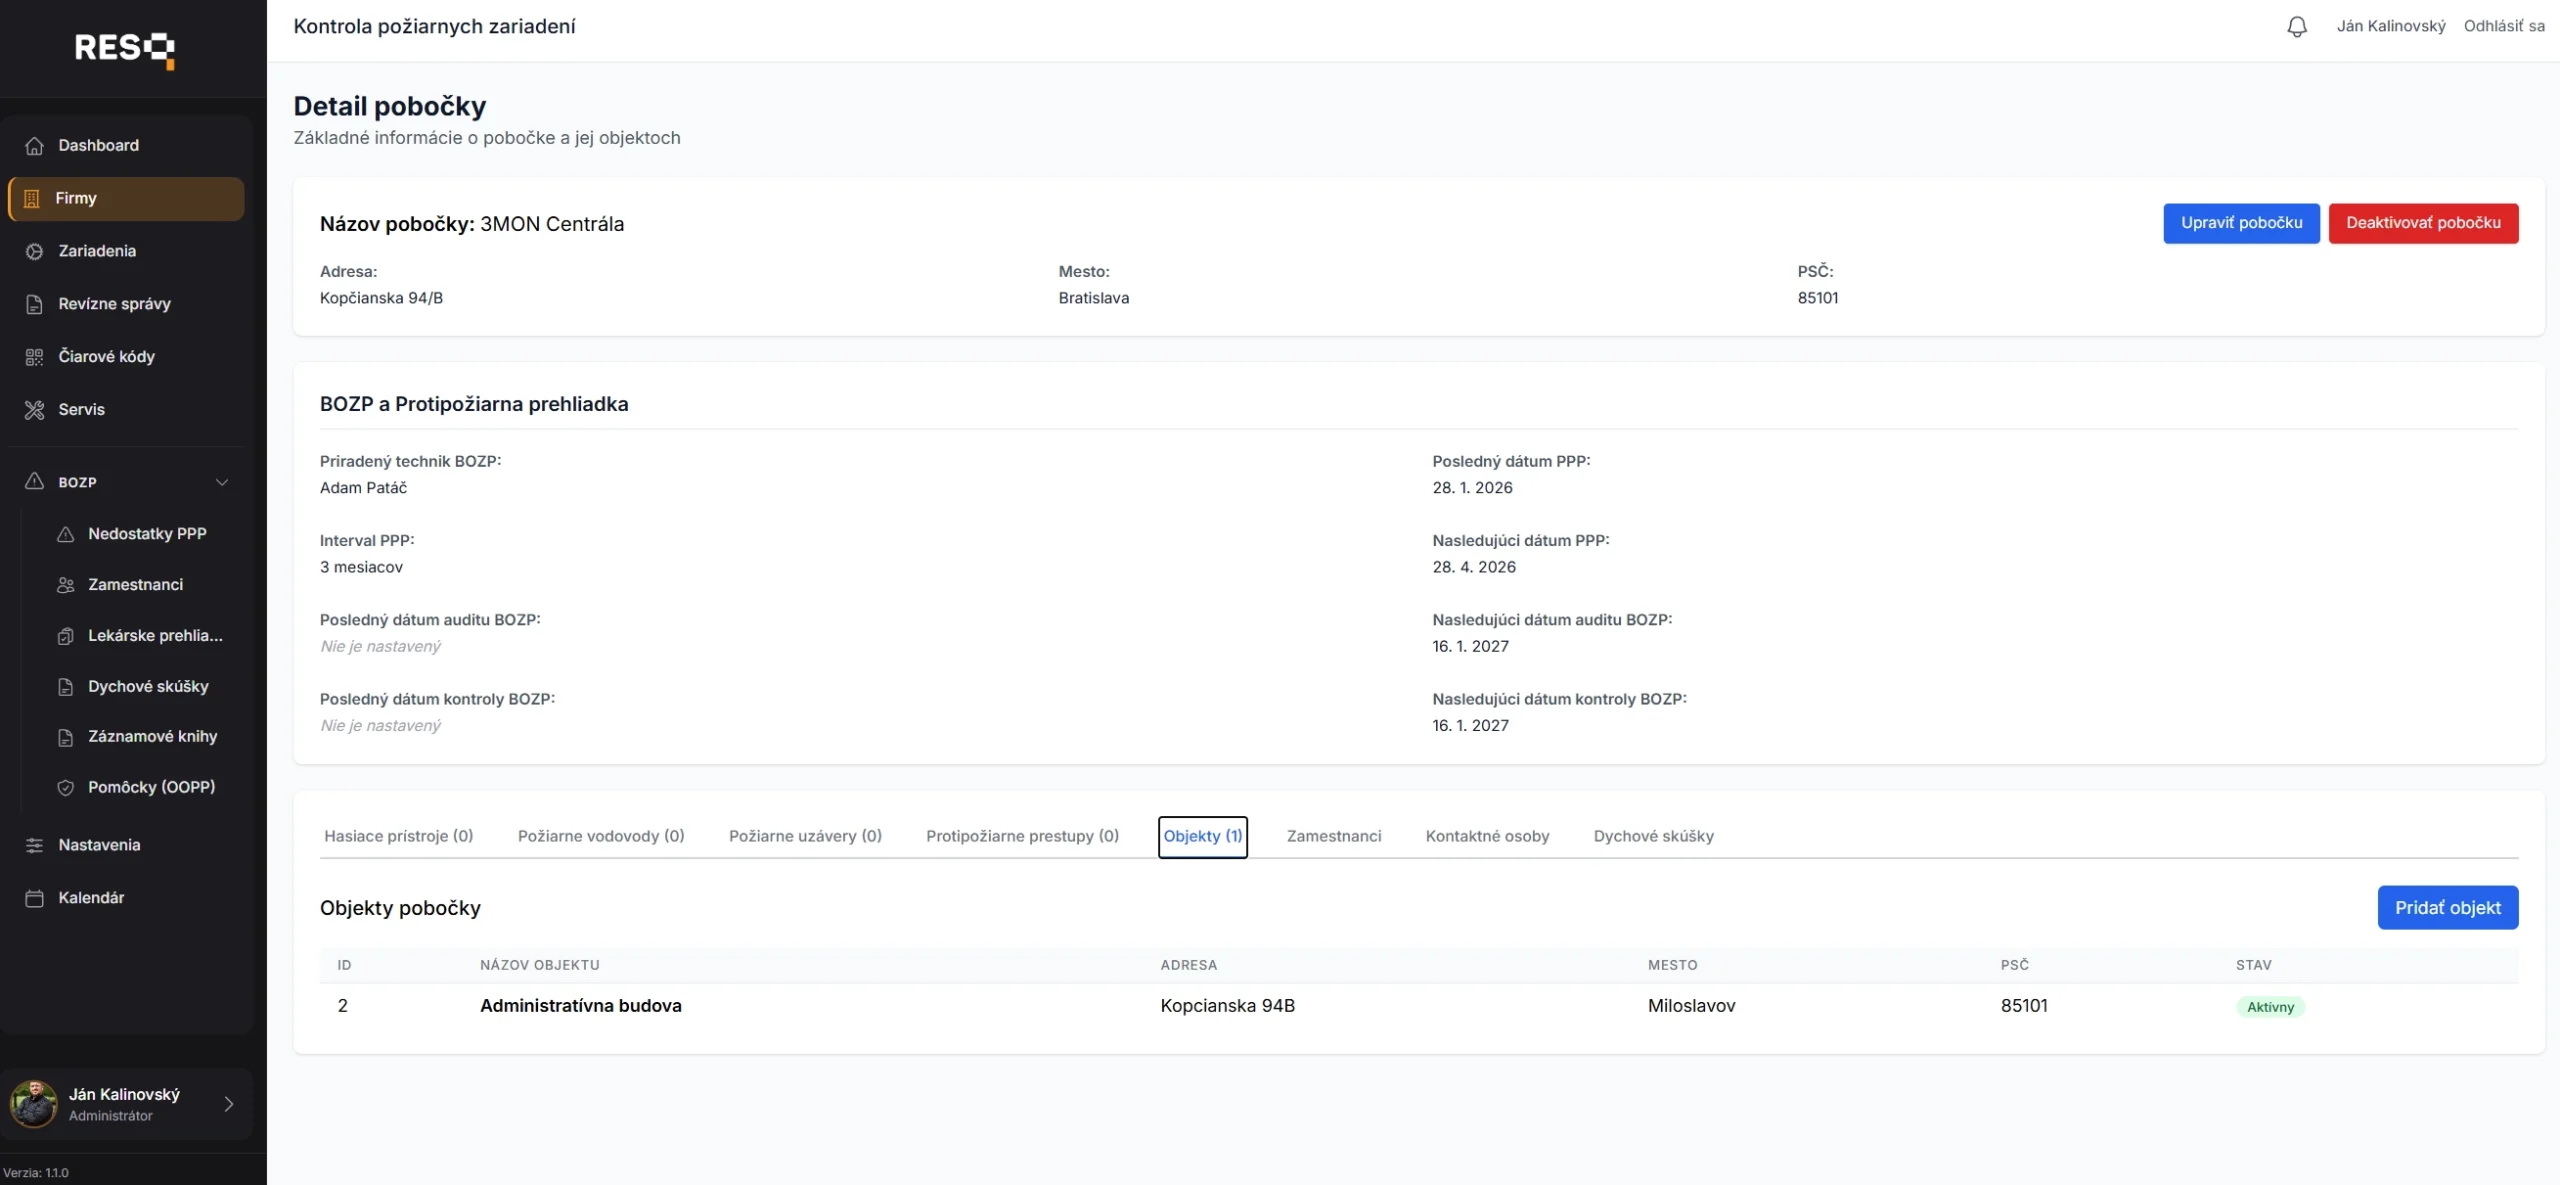Open Zariadenia via its sidebar icon

point(35,252)
